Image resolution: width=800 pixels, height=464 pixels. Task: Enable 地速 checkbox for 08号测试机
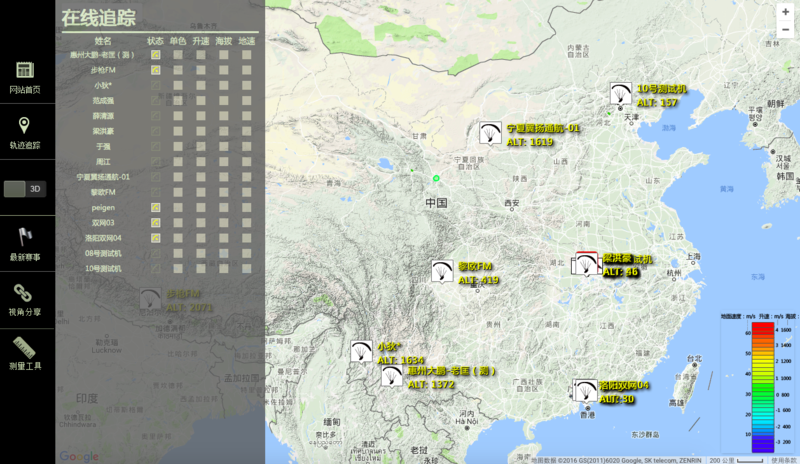pos(246,253)
